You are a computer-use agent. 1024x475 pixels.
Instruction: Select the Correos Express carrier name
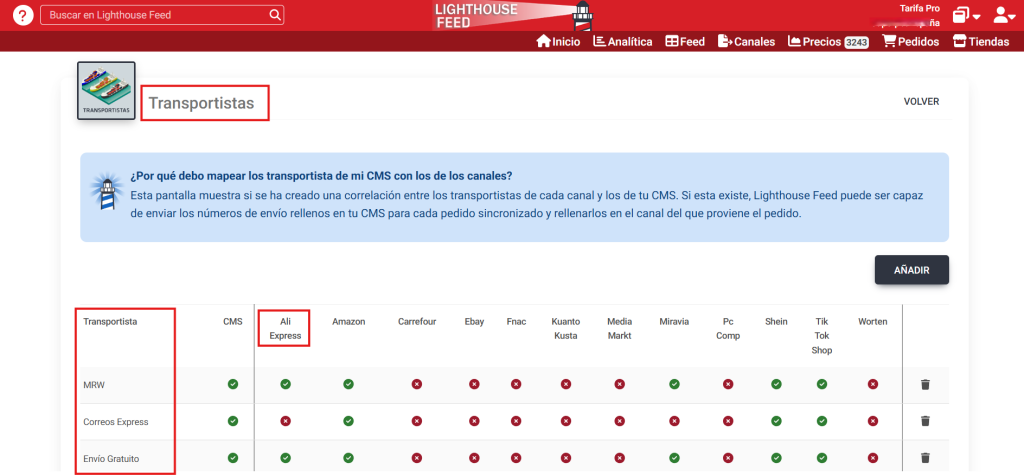[116, 421]
